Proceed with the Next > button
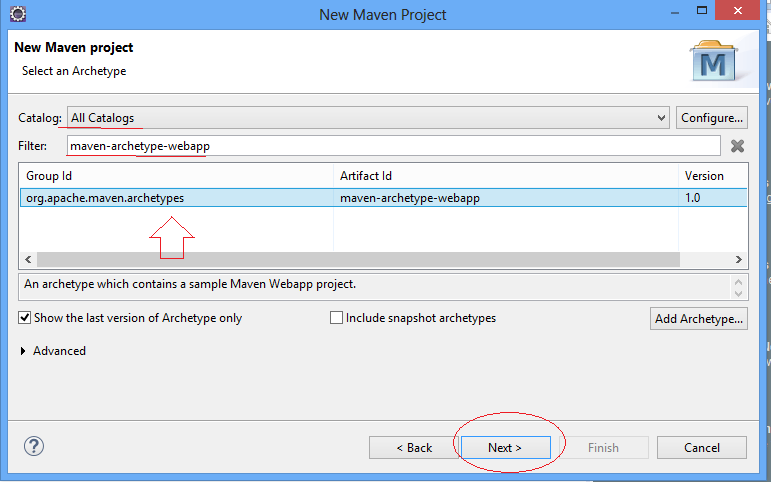 pyautogui.click(x=505, y=448)
